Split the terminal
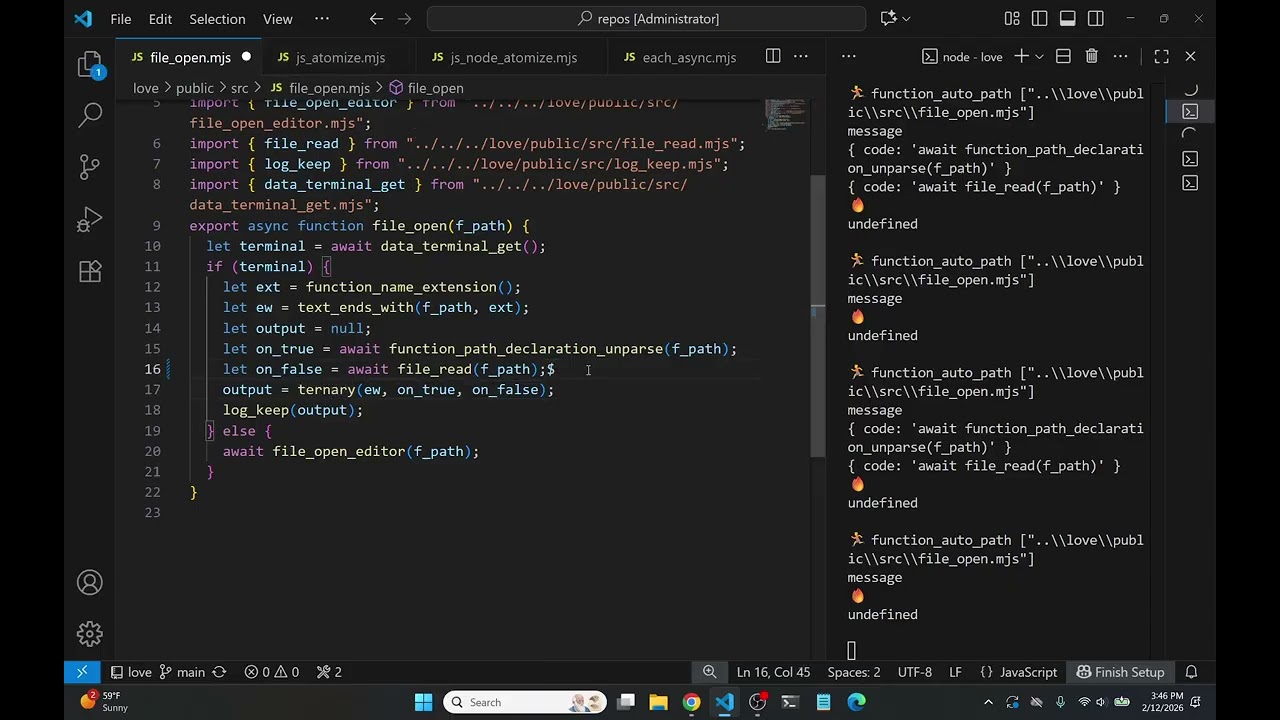Viewport: 1280px width, 720px height. (1063, 56)
